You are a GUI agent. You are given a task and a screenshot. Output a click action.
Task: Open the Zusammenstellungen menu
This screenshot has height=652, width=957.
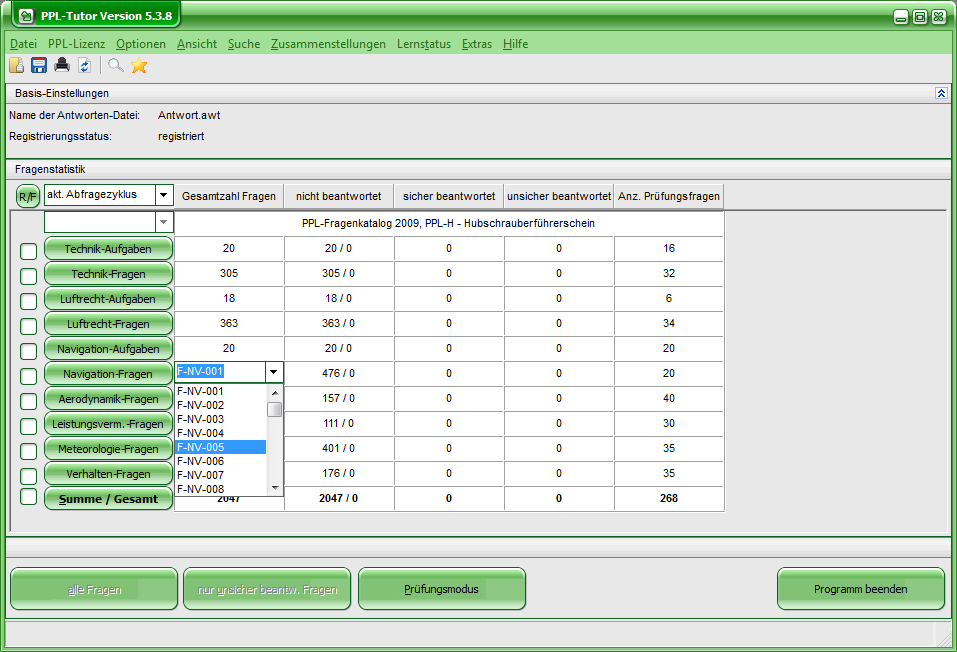(x=328, y=44)
